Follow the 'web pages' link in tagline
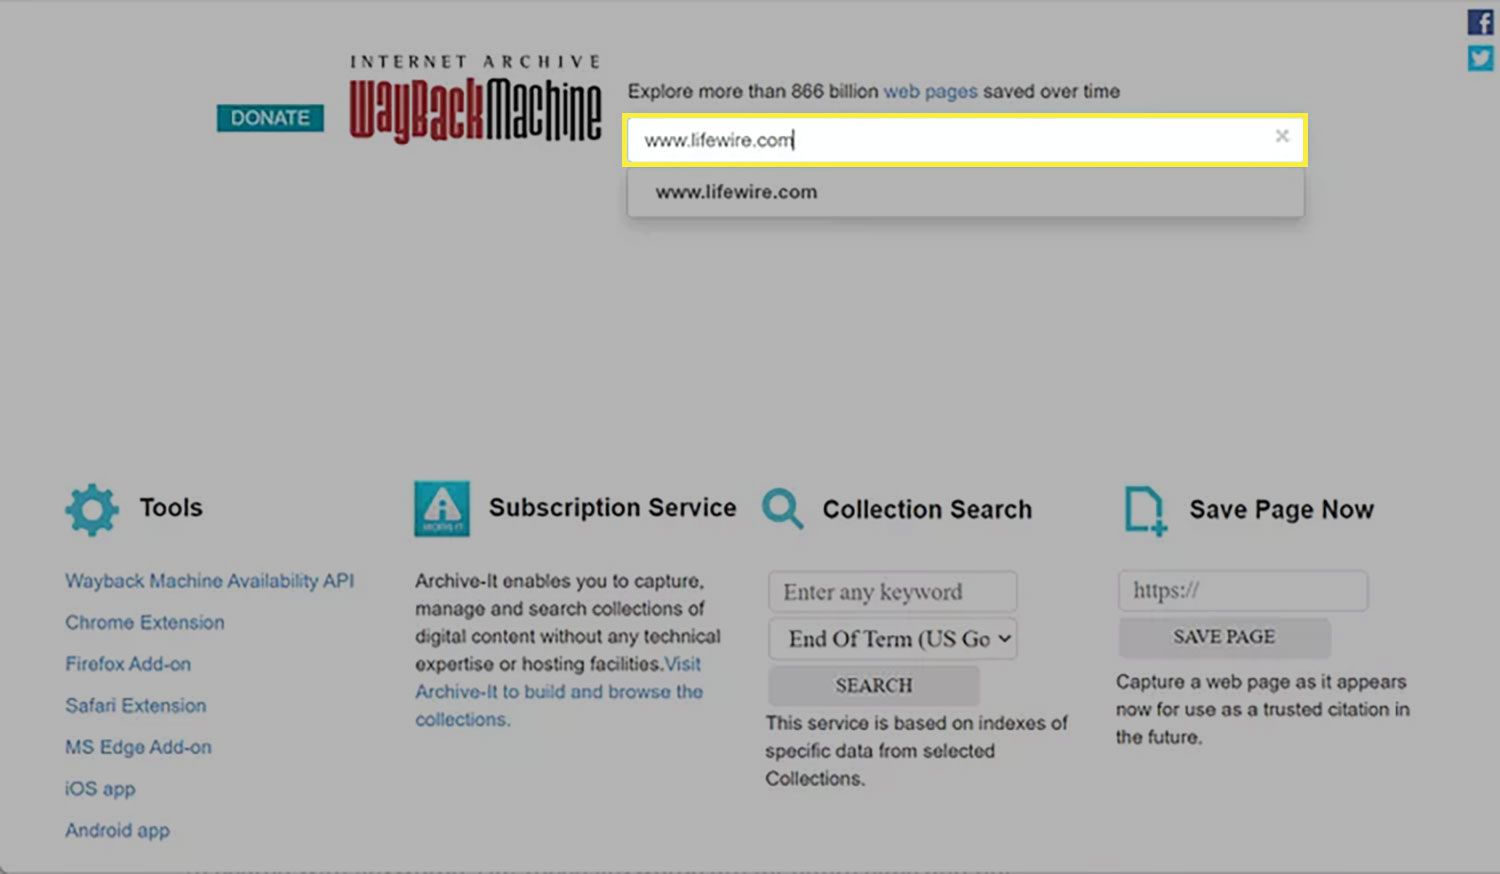 (930, 91)
